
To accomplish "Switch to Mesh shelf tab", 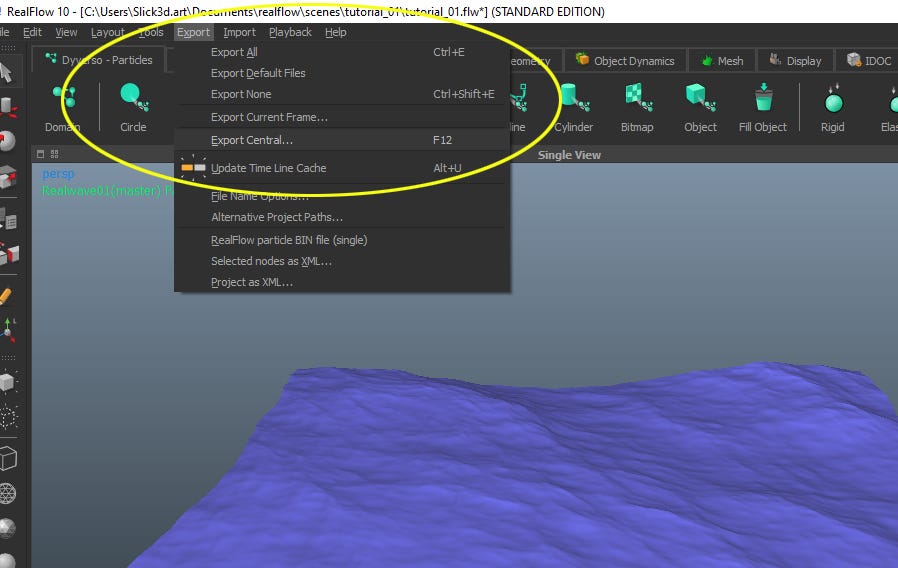I will (x=722, y=61).
